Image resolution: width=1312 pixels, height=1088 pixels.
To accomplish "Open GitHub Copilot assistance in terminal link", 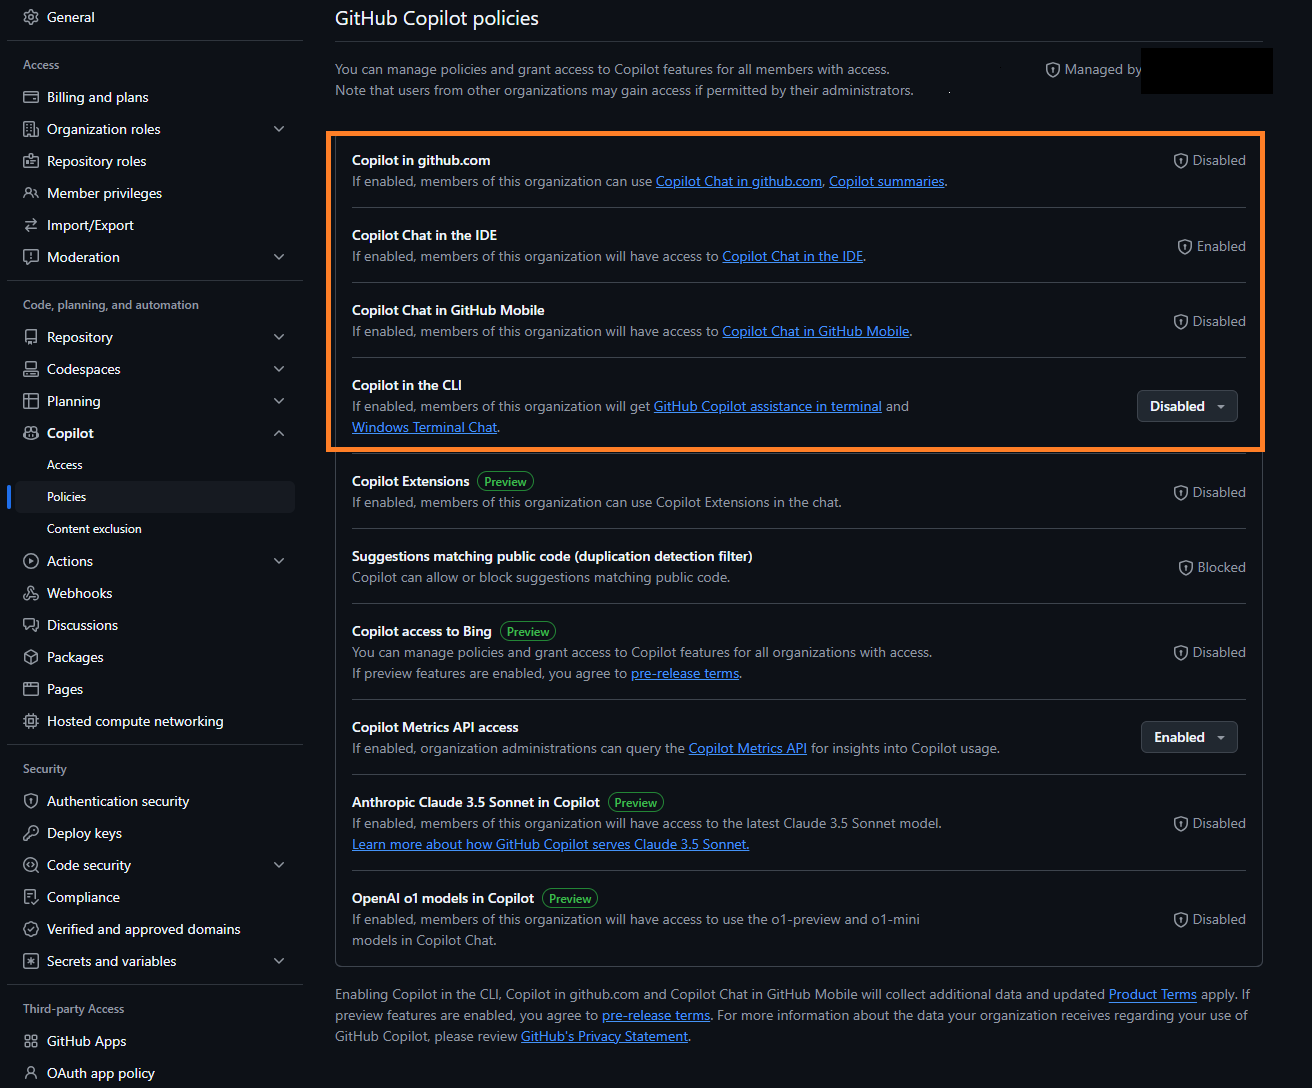I will (x=768, y=406).
